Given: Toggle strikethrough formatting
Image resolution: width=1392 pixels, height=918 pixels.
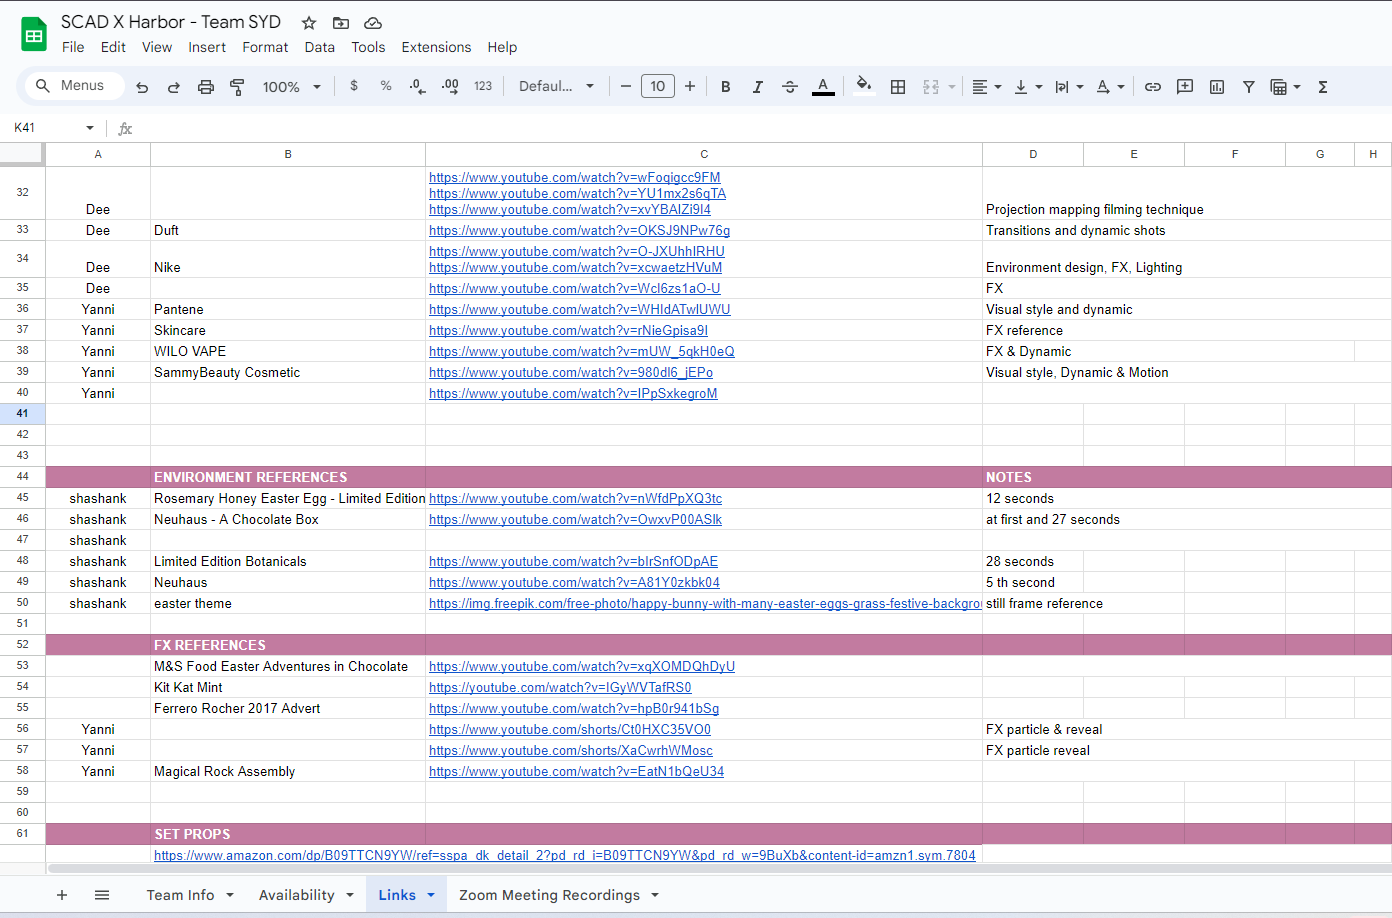Looking at the screenshot, I should pyautogui.click(x=790, y=87).
